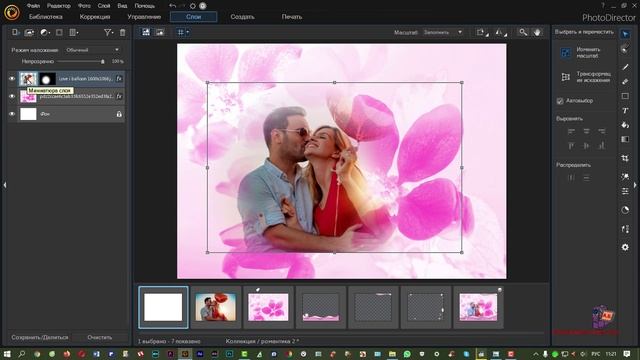
Task: Switch to the Управление tab
Action: point(144,17)
